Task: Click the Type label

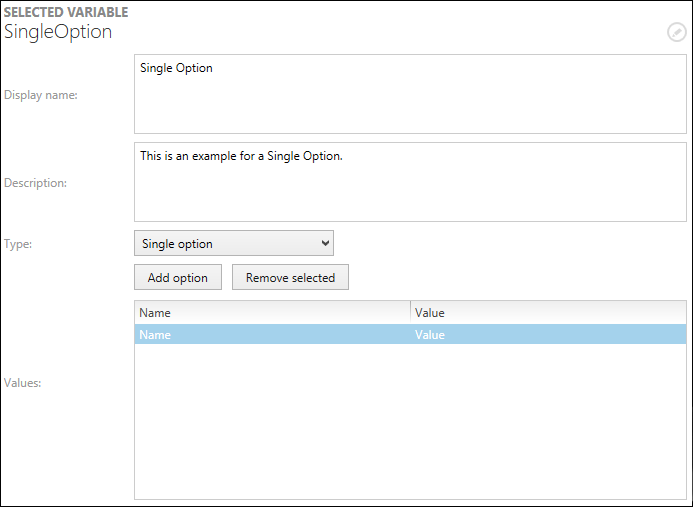Action: (18, 243)
